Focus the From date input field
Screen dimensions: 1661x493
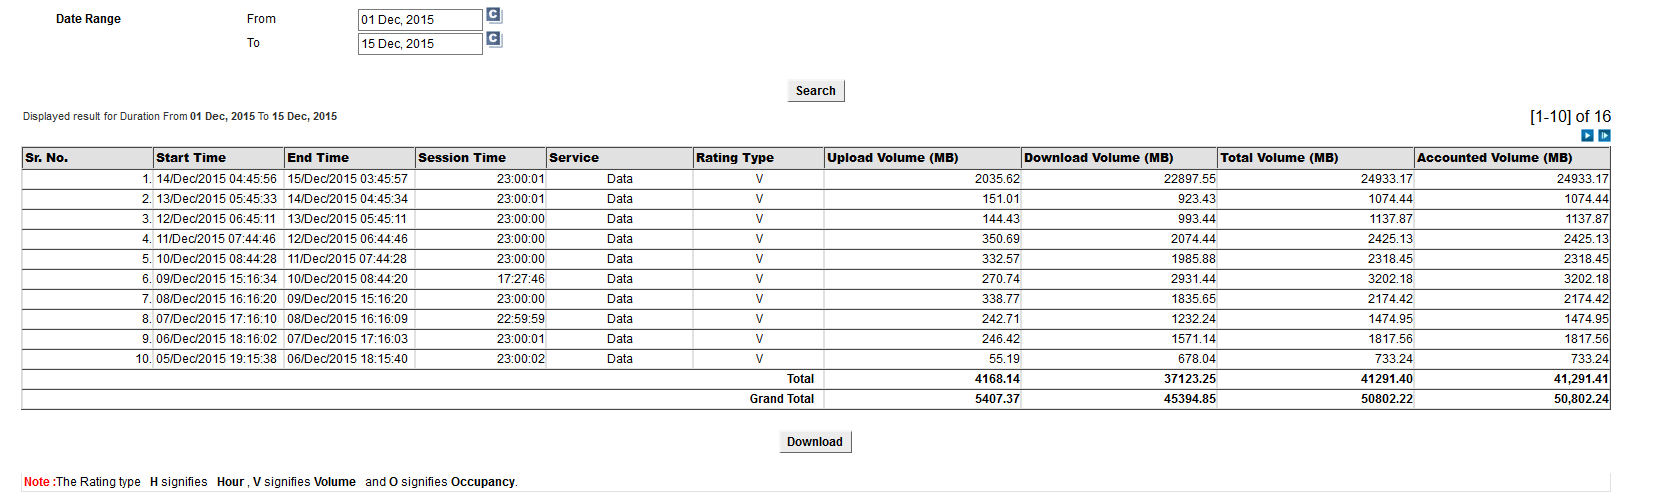419,20
